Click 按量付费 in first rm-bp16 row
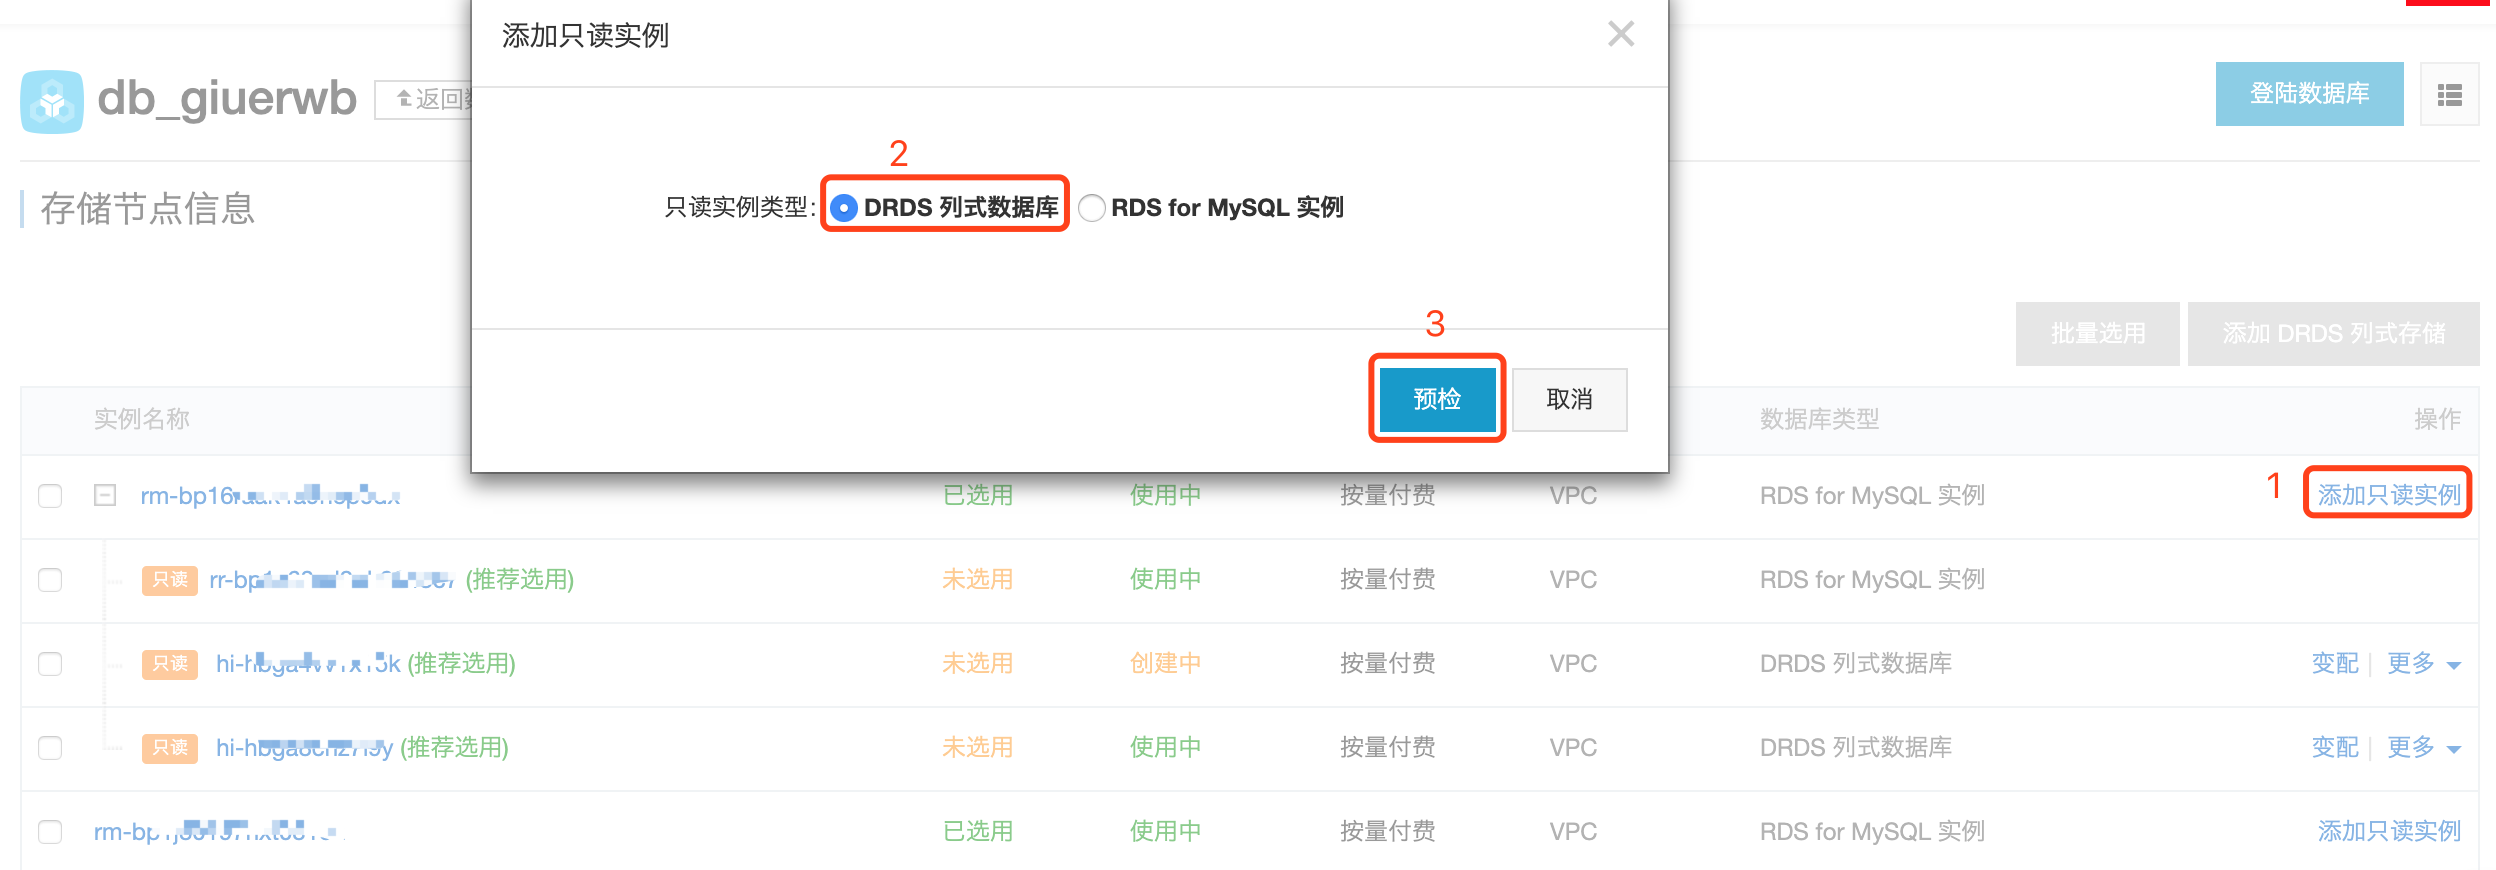Image resolution: width=2496 pixels, height=870 pixels. (1388, 495)
